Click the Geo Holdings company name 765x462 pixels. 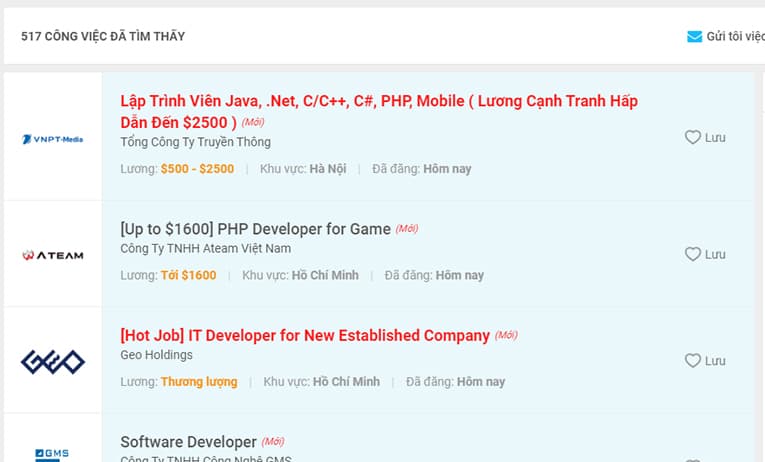click(157, 355)
